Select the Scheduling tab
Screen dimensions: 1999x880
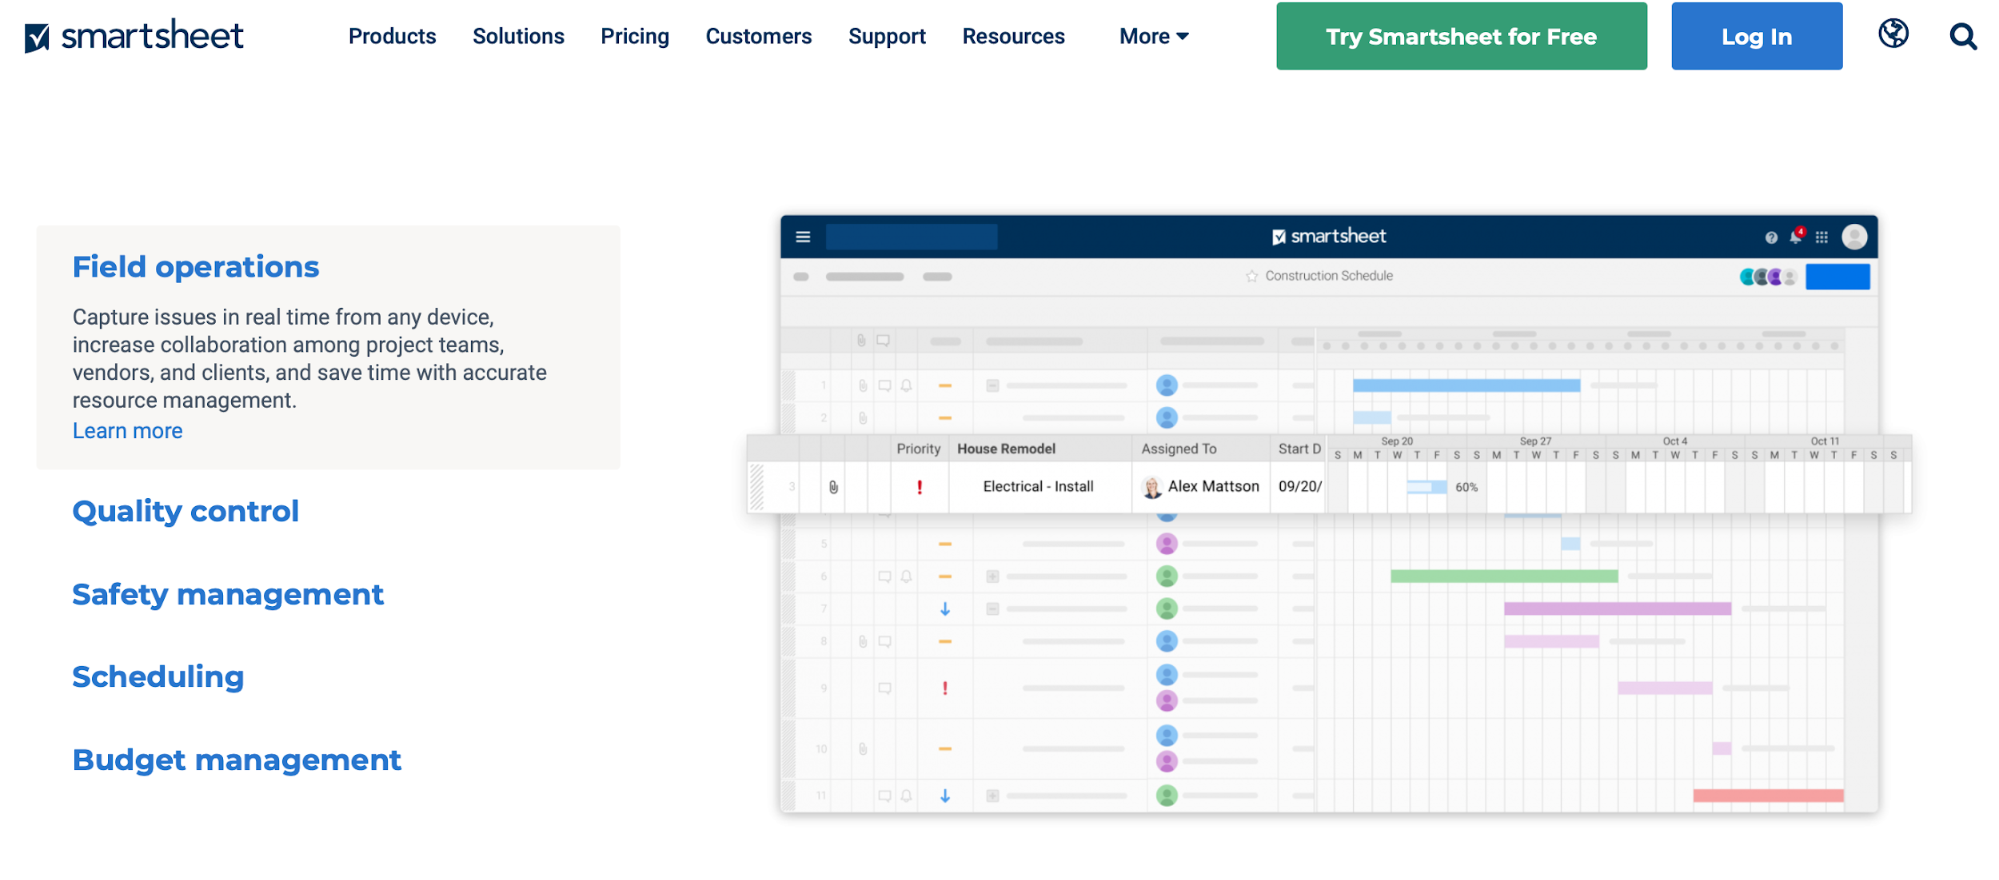157,677
